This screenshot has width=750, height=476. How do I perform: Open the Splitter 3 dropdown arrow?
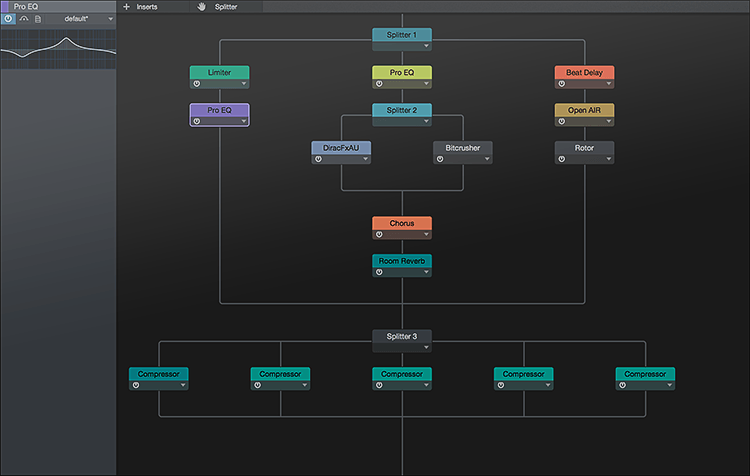(x=426, y=347)
